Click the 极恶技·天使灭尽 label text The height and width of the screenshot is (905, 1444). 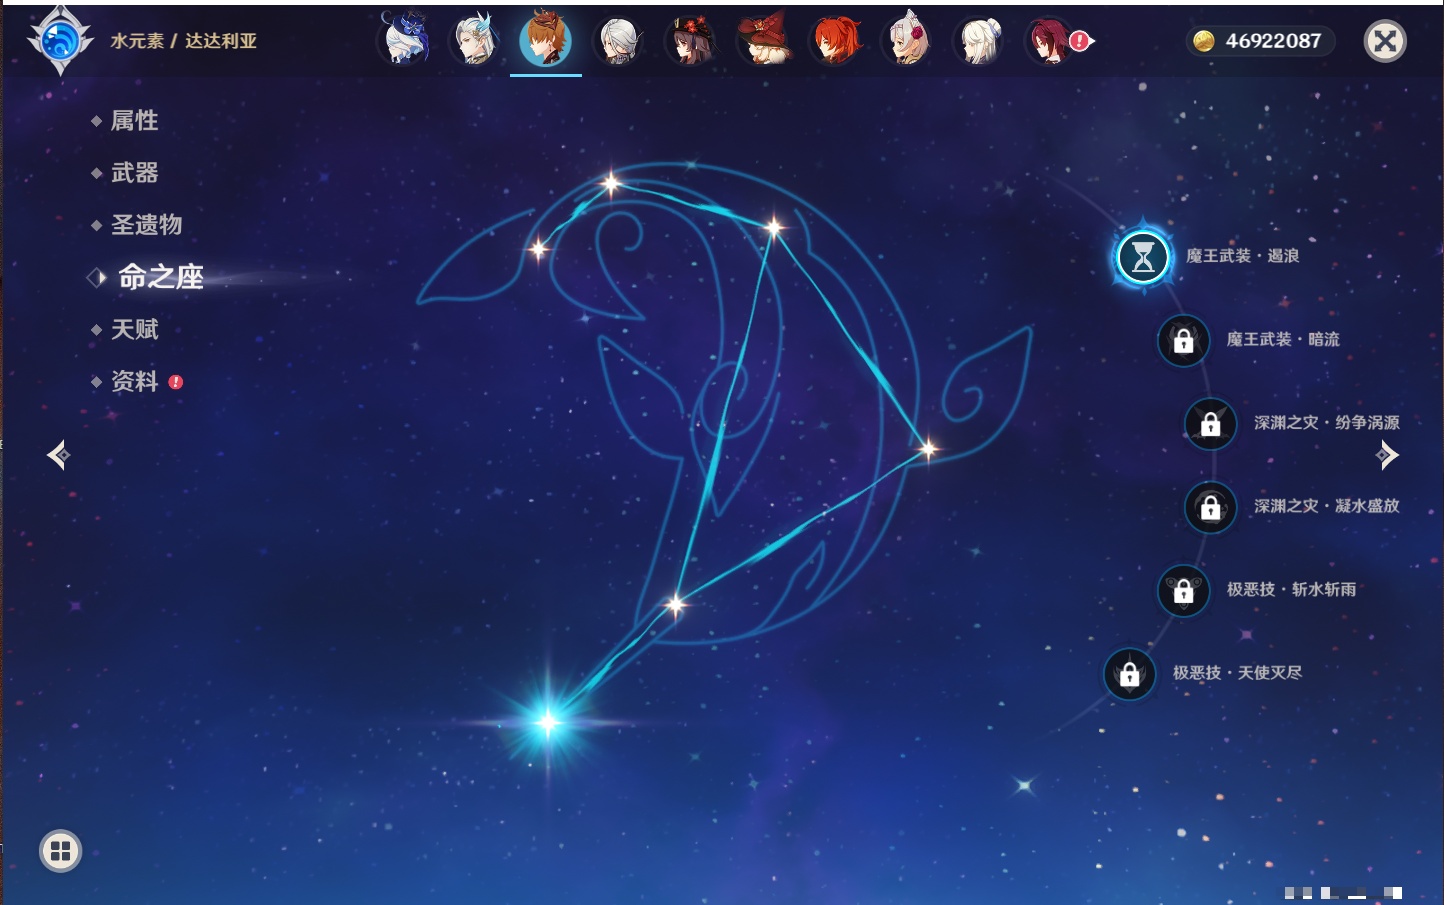coord(1237,672)
